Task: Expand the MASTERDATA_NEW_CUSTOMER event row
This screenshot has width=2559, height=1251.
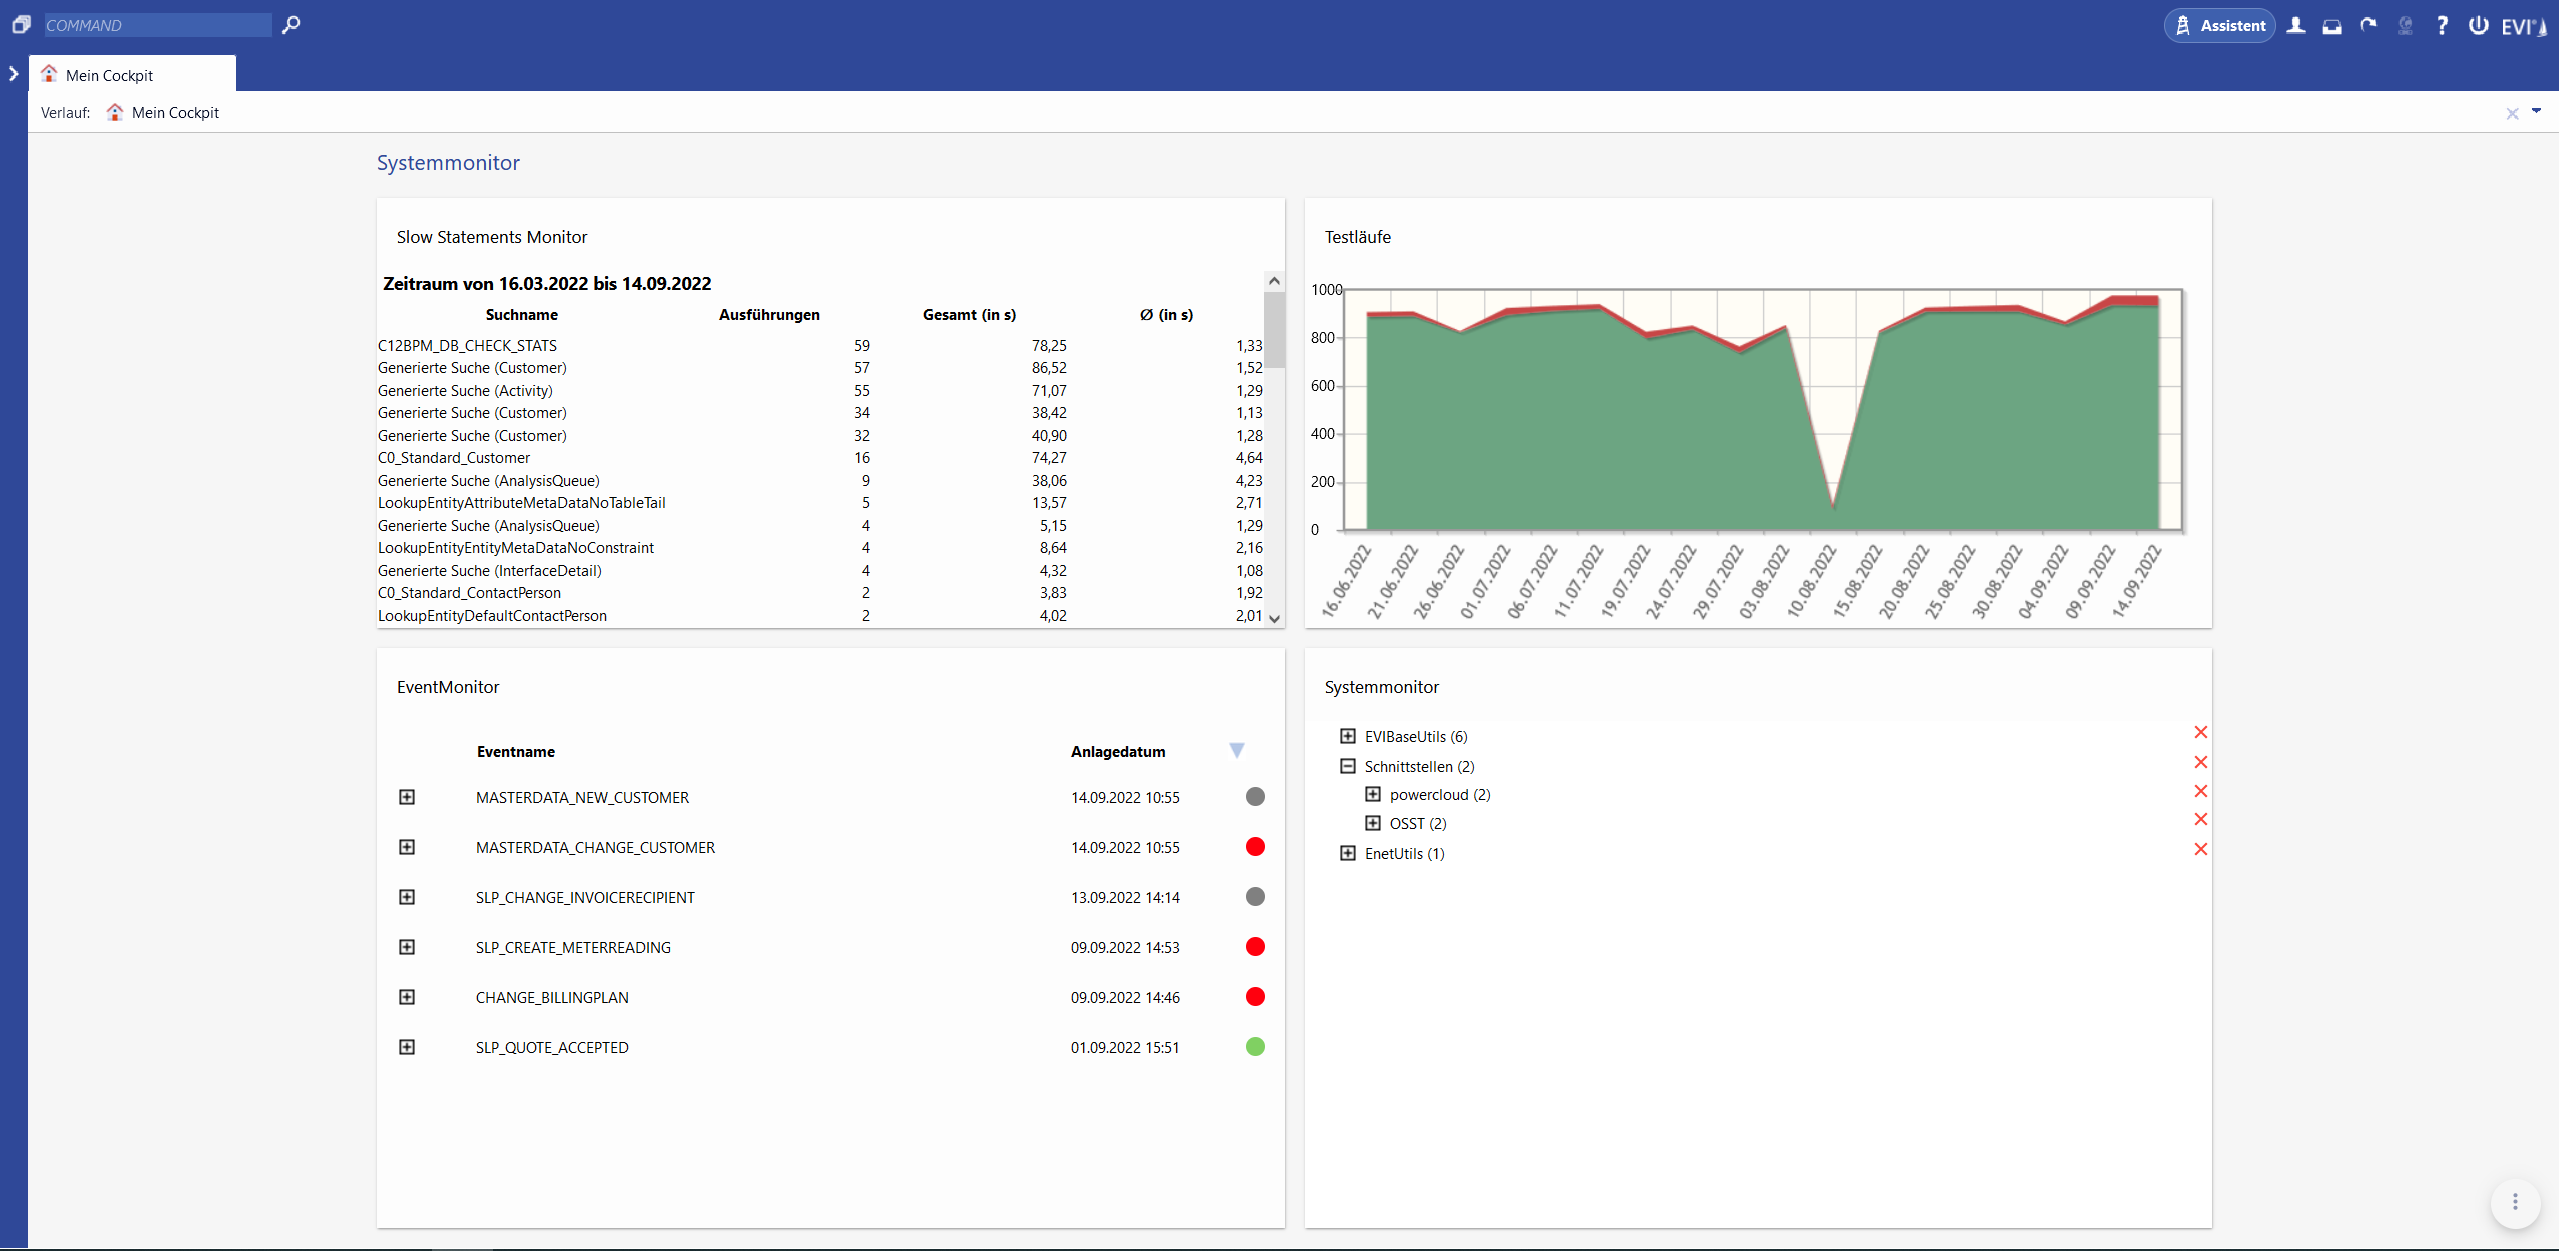Action: (407, 797)
